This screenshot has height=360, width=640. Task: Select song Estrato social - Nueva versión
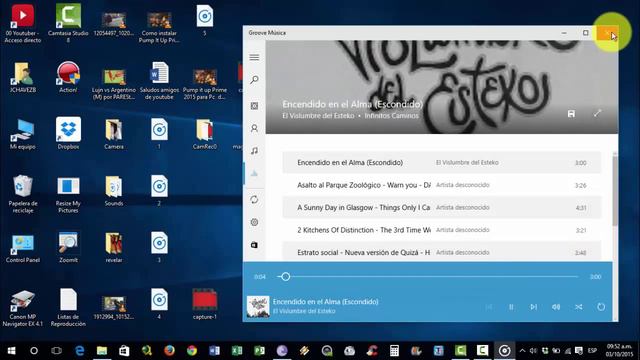(442, 252)
